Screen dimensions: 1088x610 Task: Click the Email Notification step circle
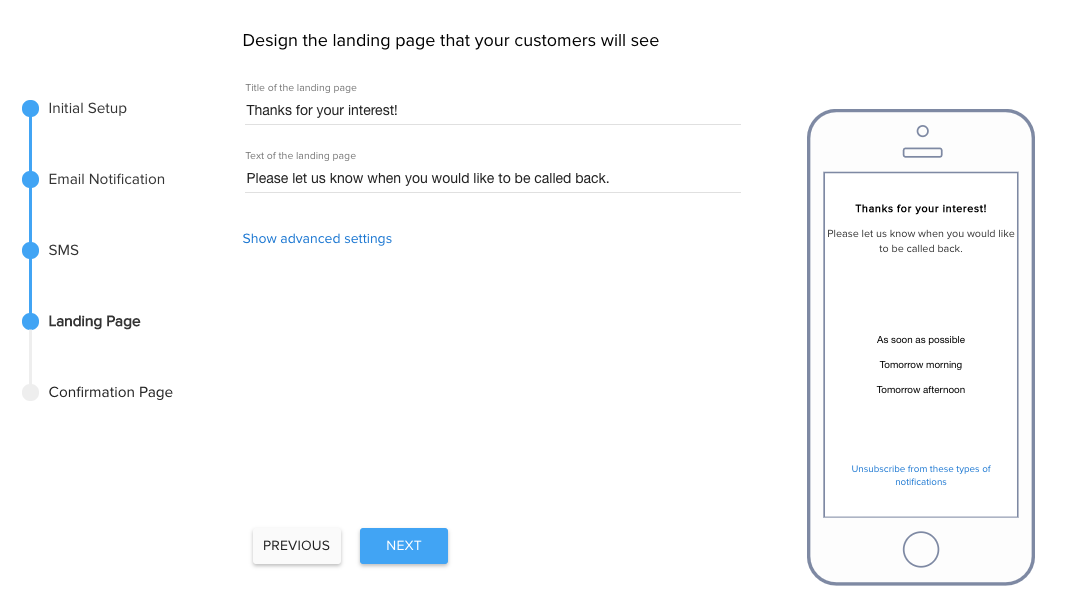(31, 179)
